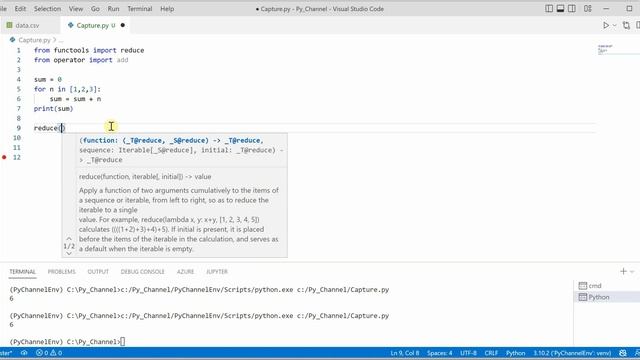Switch to the data.csv editor tab
The height and width of the screenshot is (360, 640).
coord(27,25)
